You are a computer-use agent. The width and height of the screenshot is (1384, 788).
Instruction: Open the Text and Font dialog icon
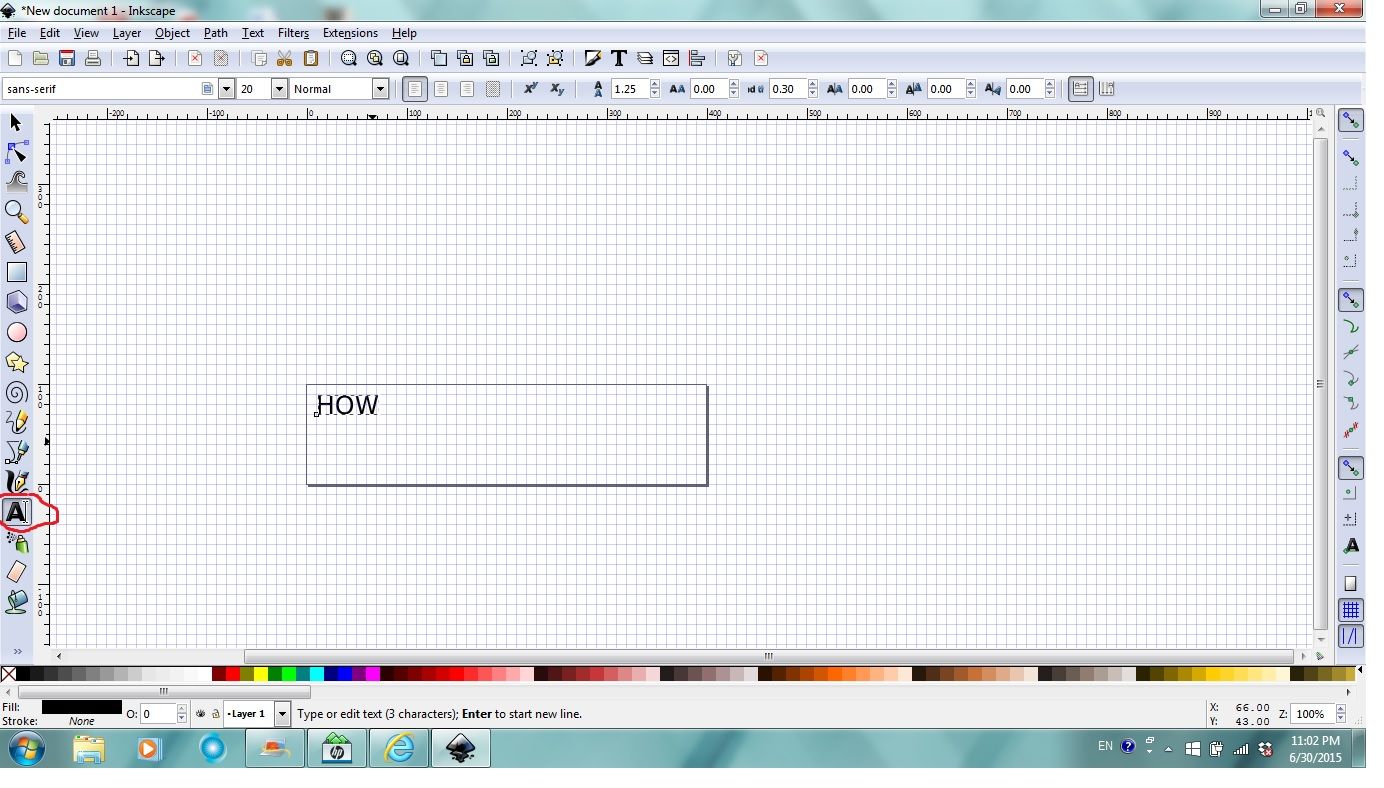point(618,58)
